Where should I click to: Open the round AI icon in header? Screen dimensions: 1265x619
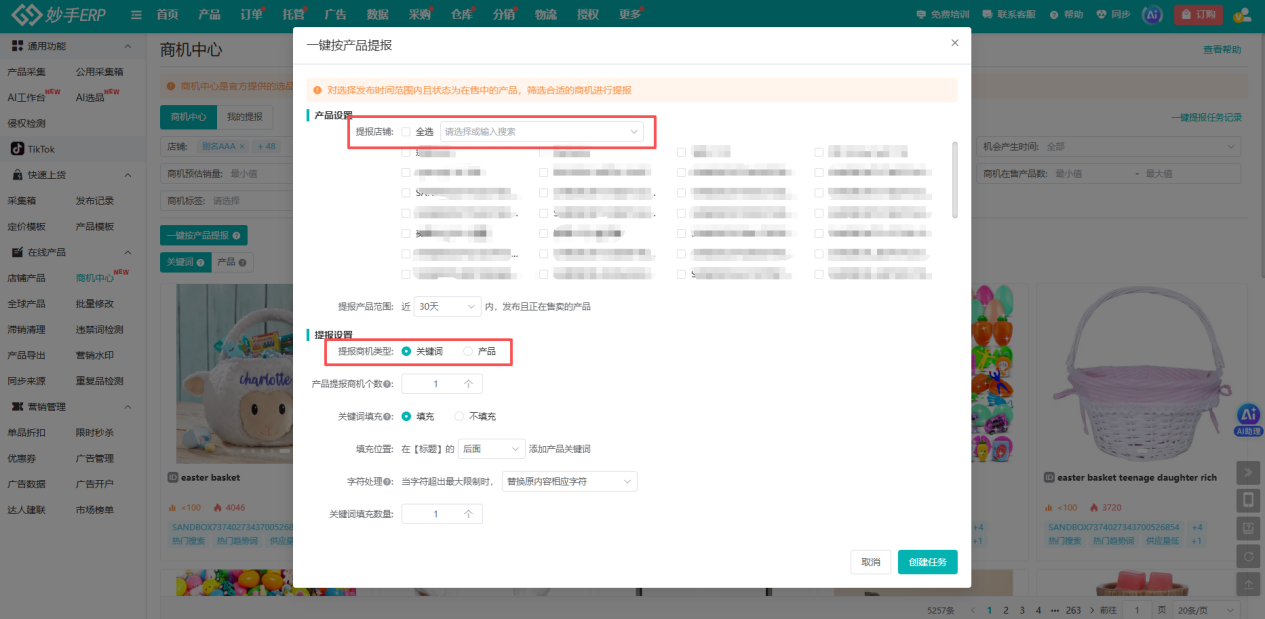tap(1153, 15)
